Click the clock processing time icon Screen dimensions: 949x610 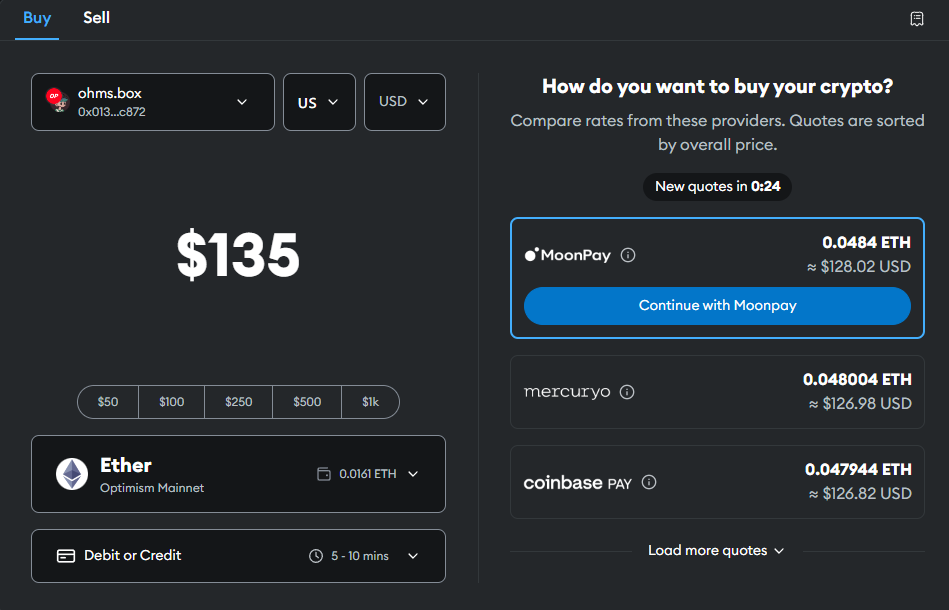pos(316,556)
